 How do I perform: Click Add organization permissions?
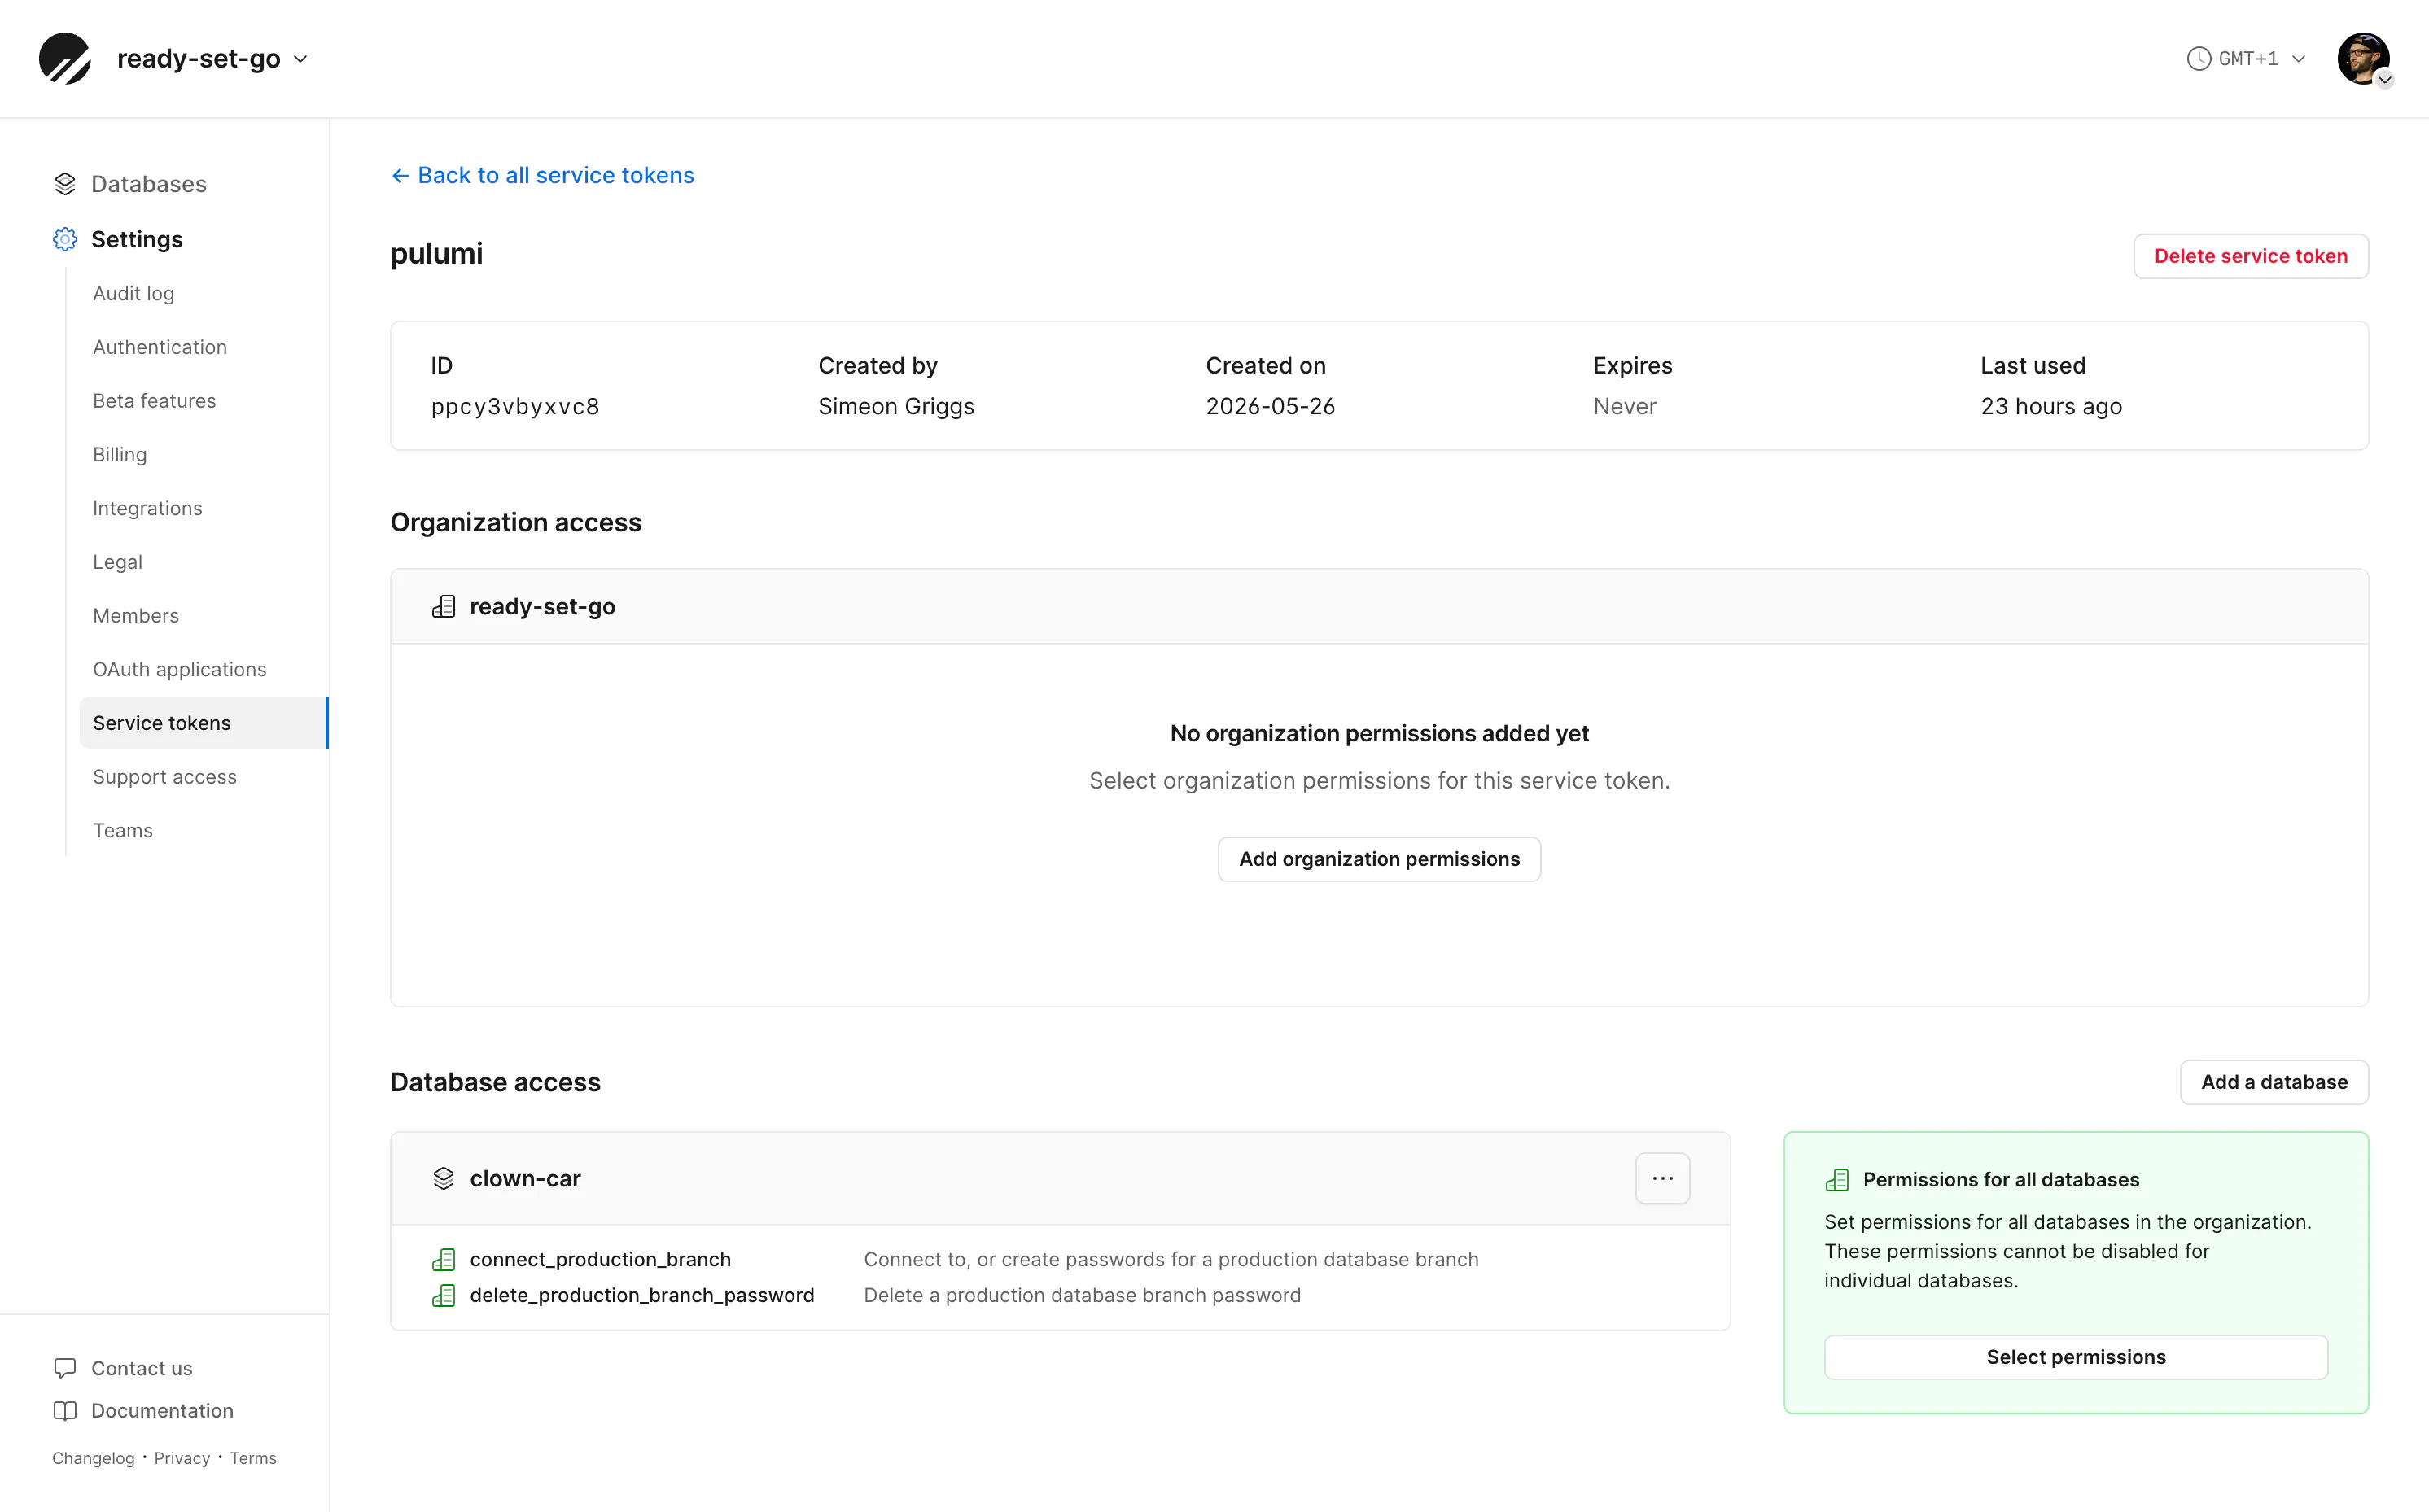[1379, 859]
